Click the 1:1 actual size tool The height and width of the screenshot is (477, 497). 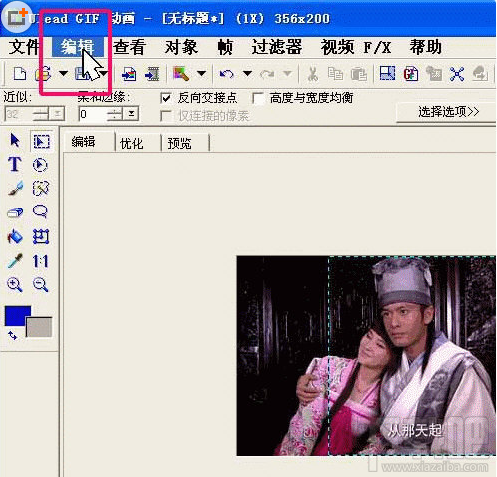[x=41, y=261]
